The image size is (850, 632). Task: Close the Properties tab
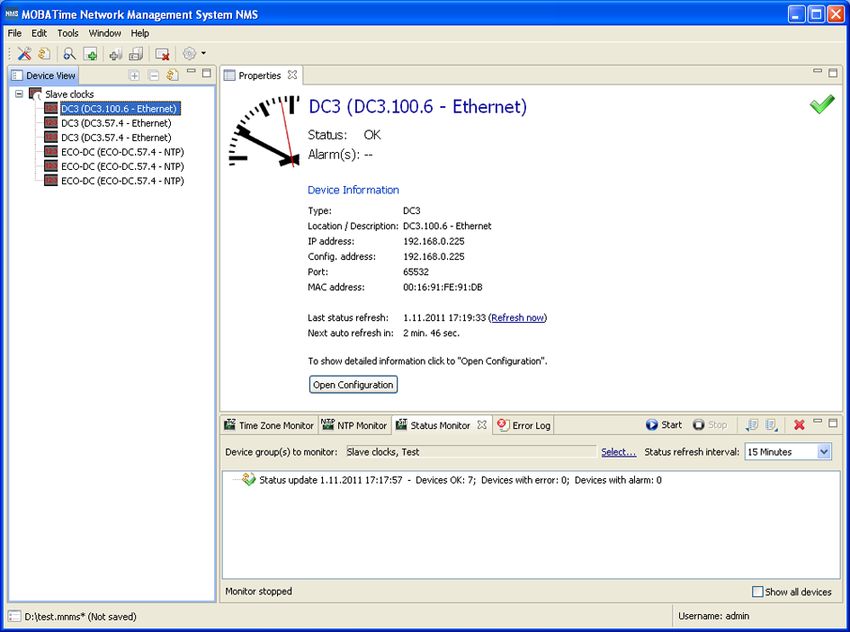[292, 75]
